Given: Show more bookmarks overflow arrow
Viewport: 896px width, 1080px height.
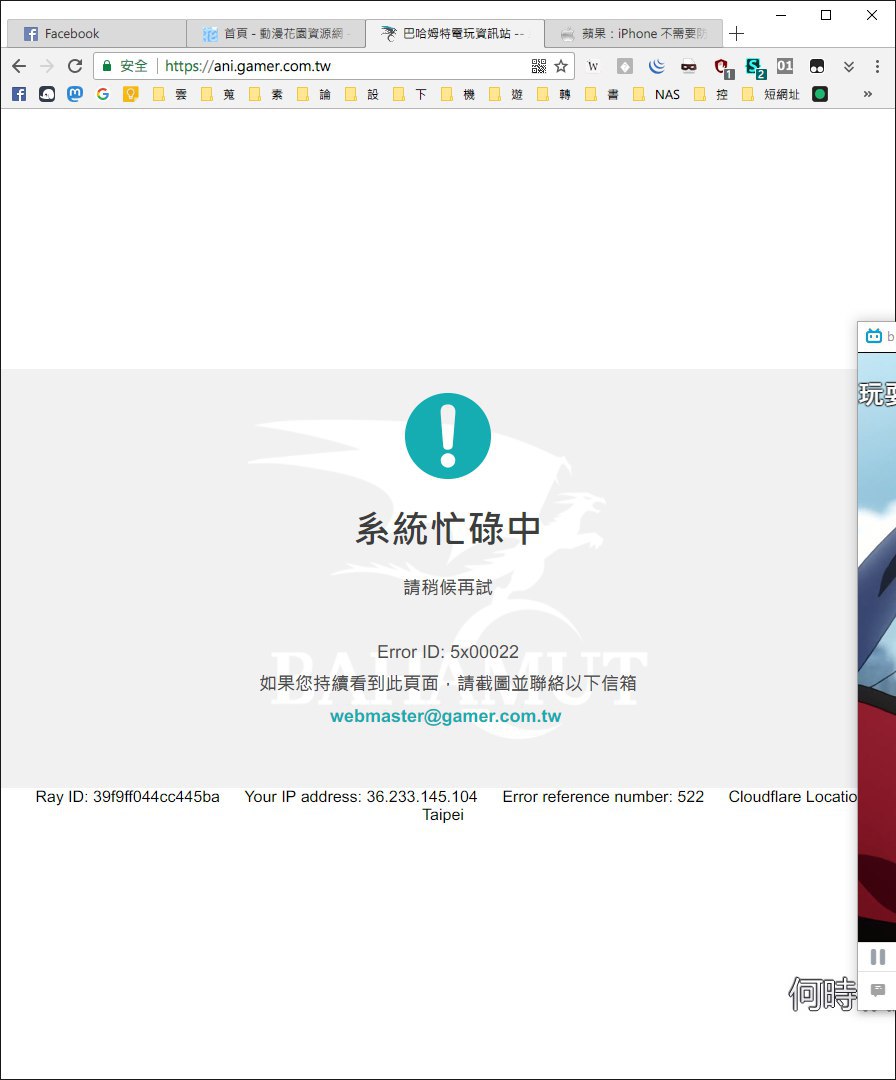Looking at the screenshot, I should pos(868,94).
